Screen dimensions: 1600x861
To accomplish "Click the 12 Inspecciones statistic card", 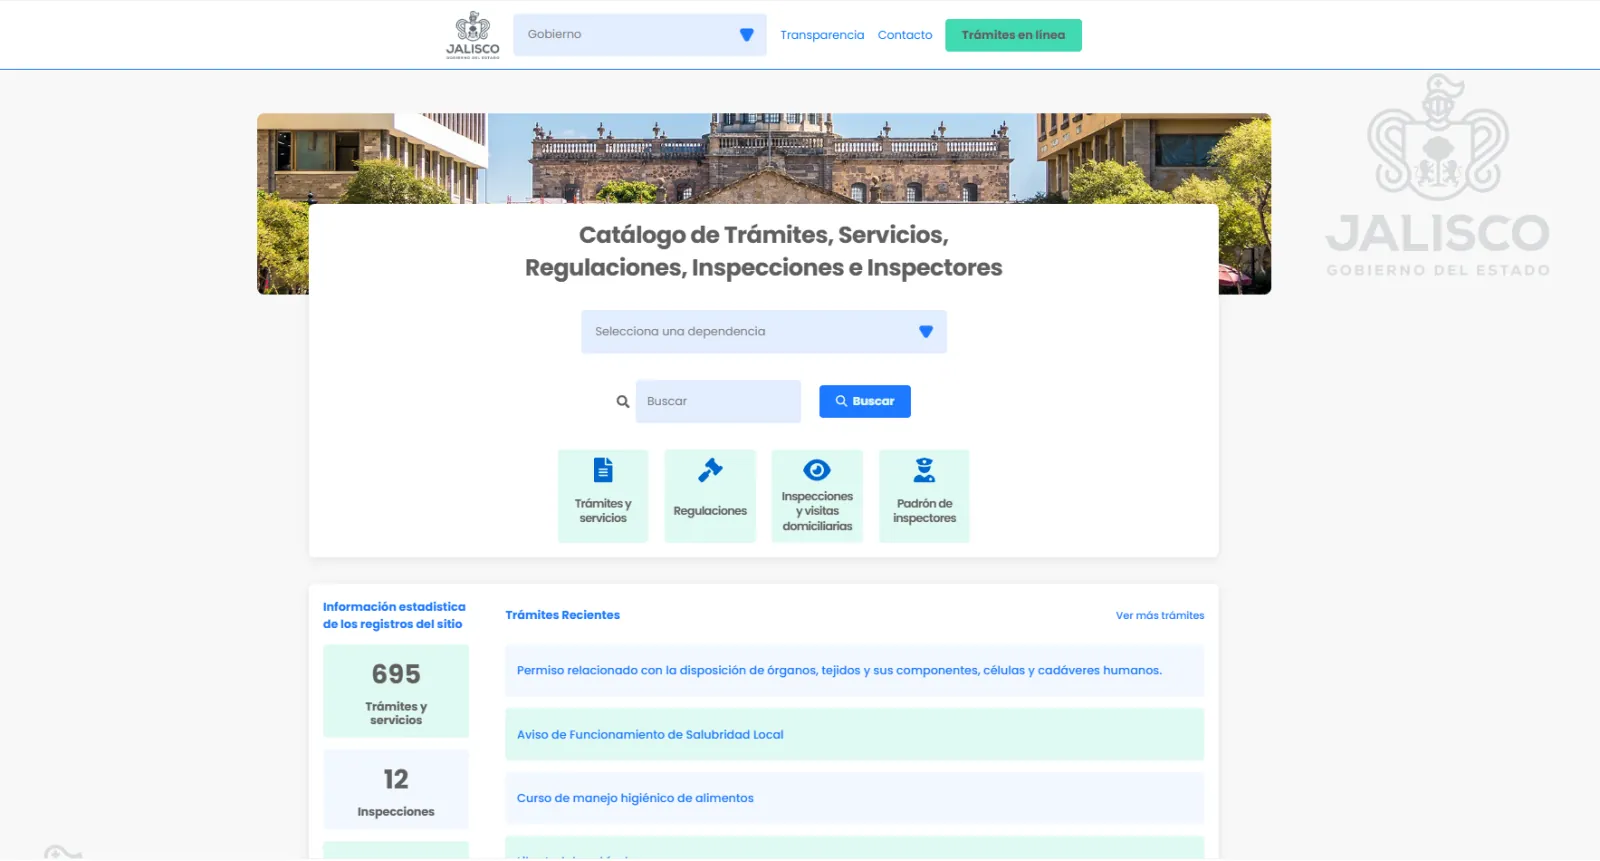I will tap(396, 790).
